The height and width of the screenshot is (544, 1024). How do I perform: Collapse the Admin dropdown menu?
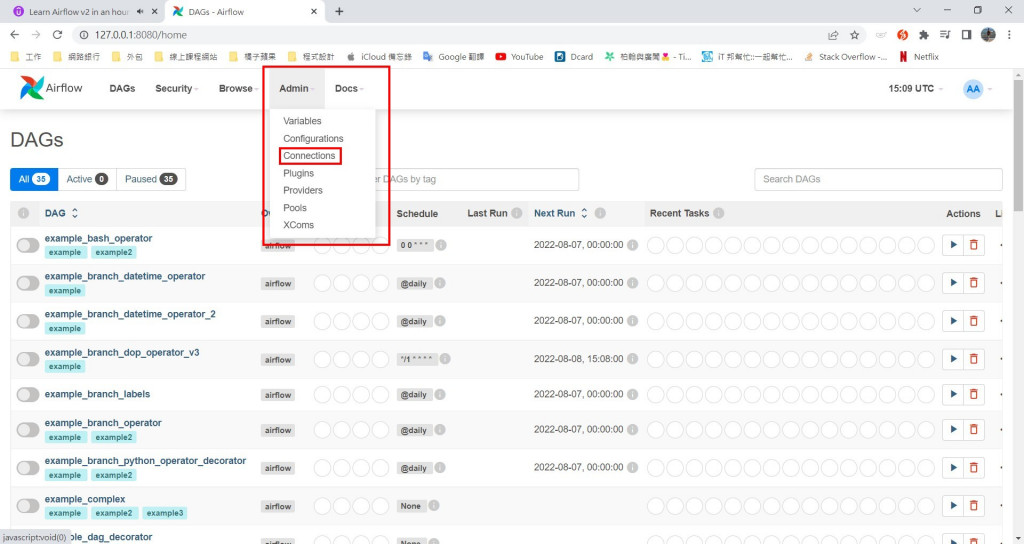point(296,88)
